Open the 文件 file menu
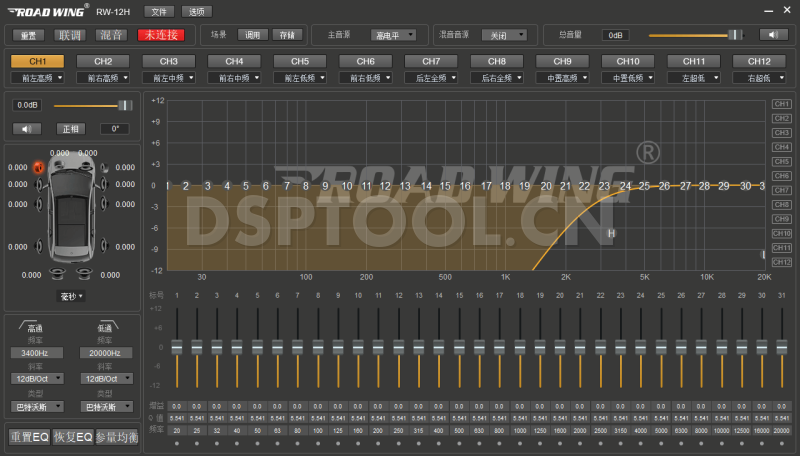 [x=158, y=11]
